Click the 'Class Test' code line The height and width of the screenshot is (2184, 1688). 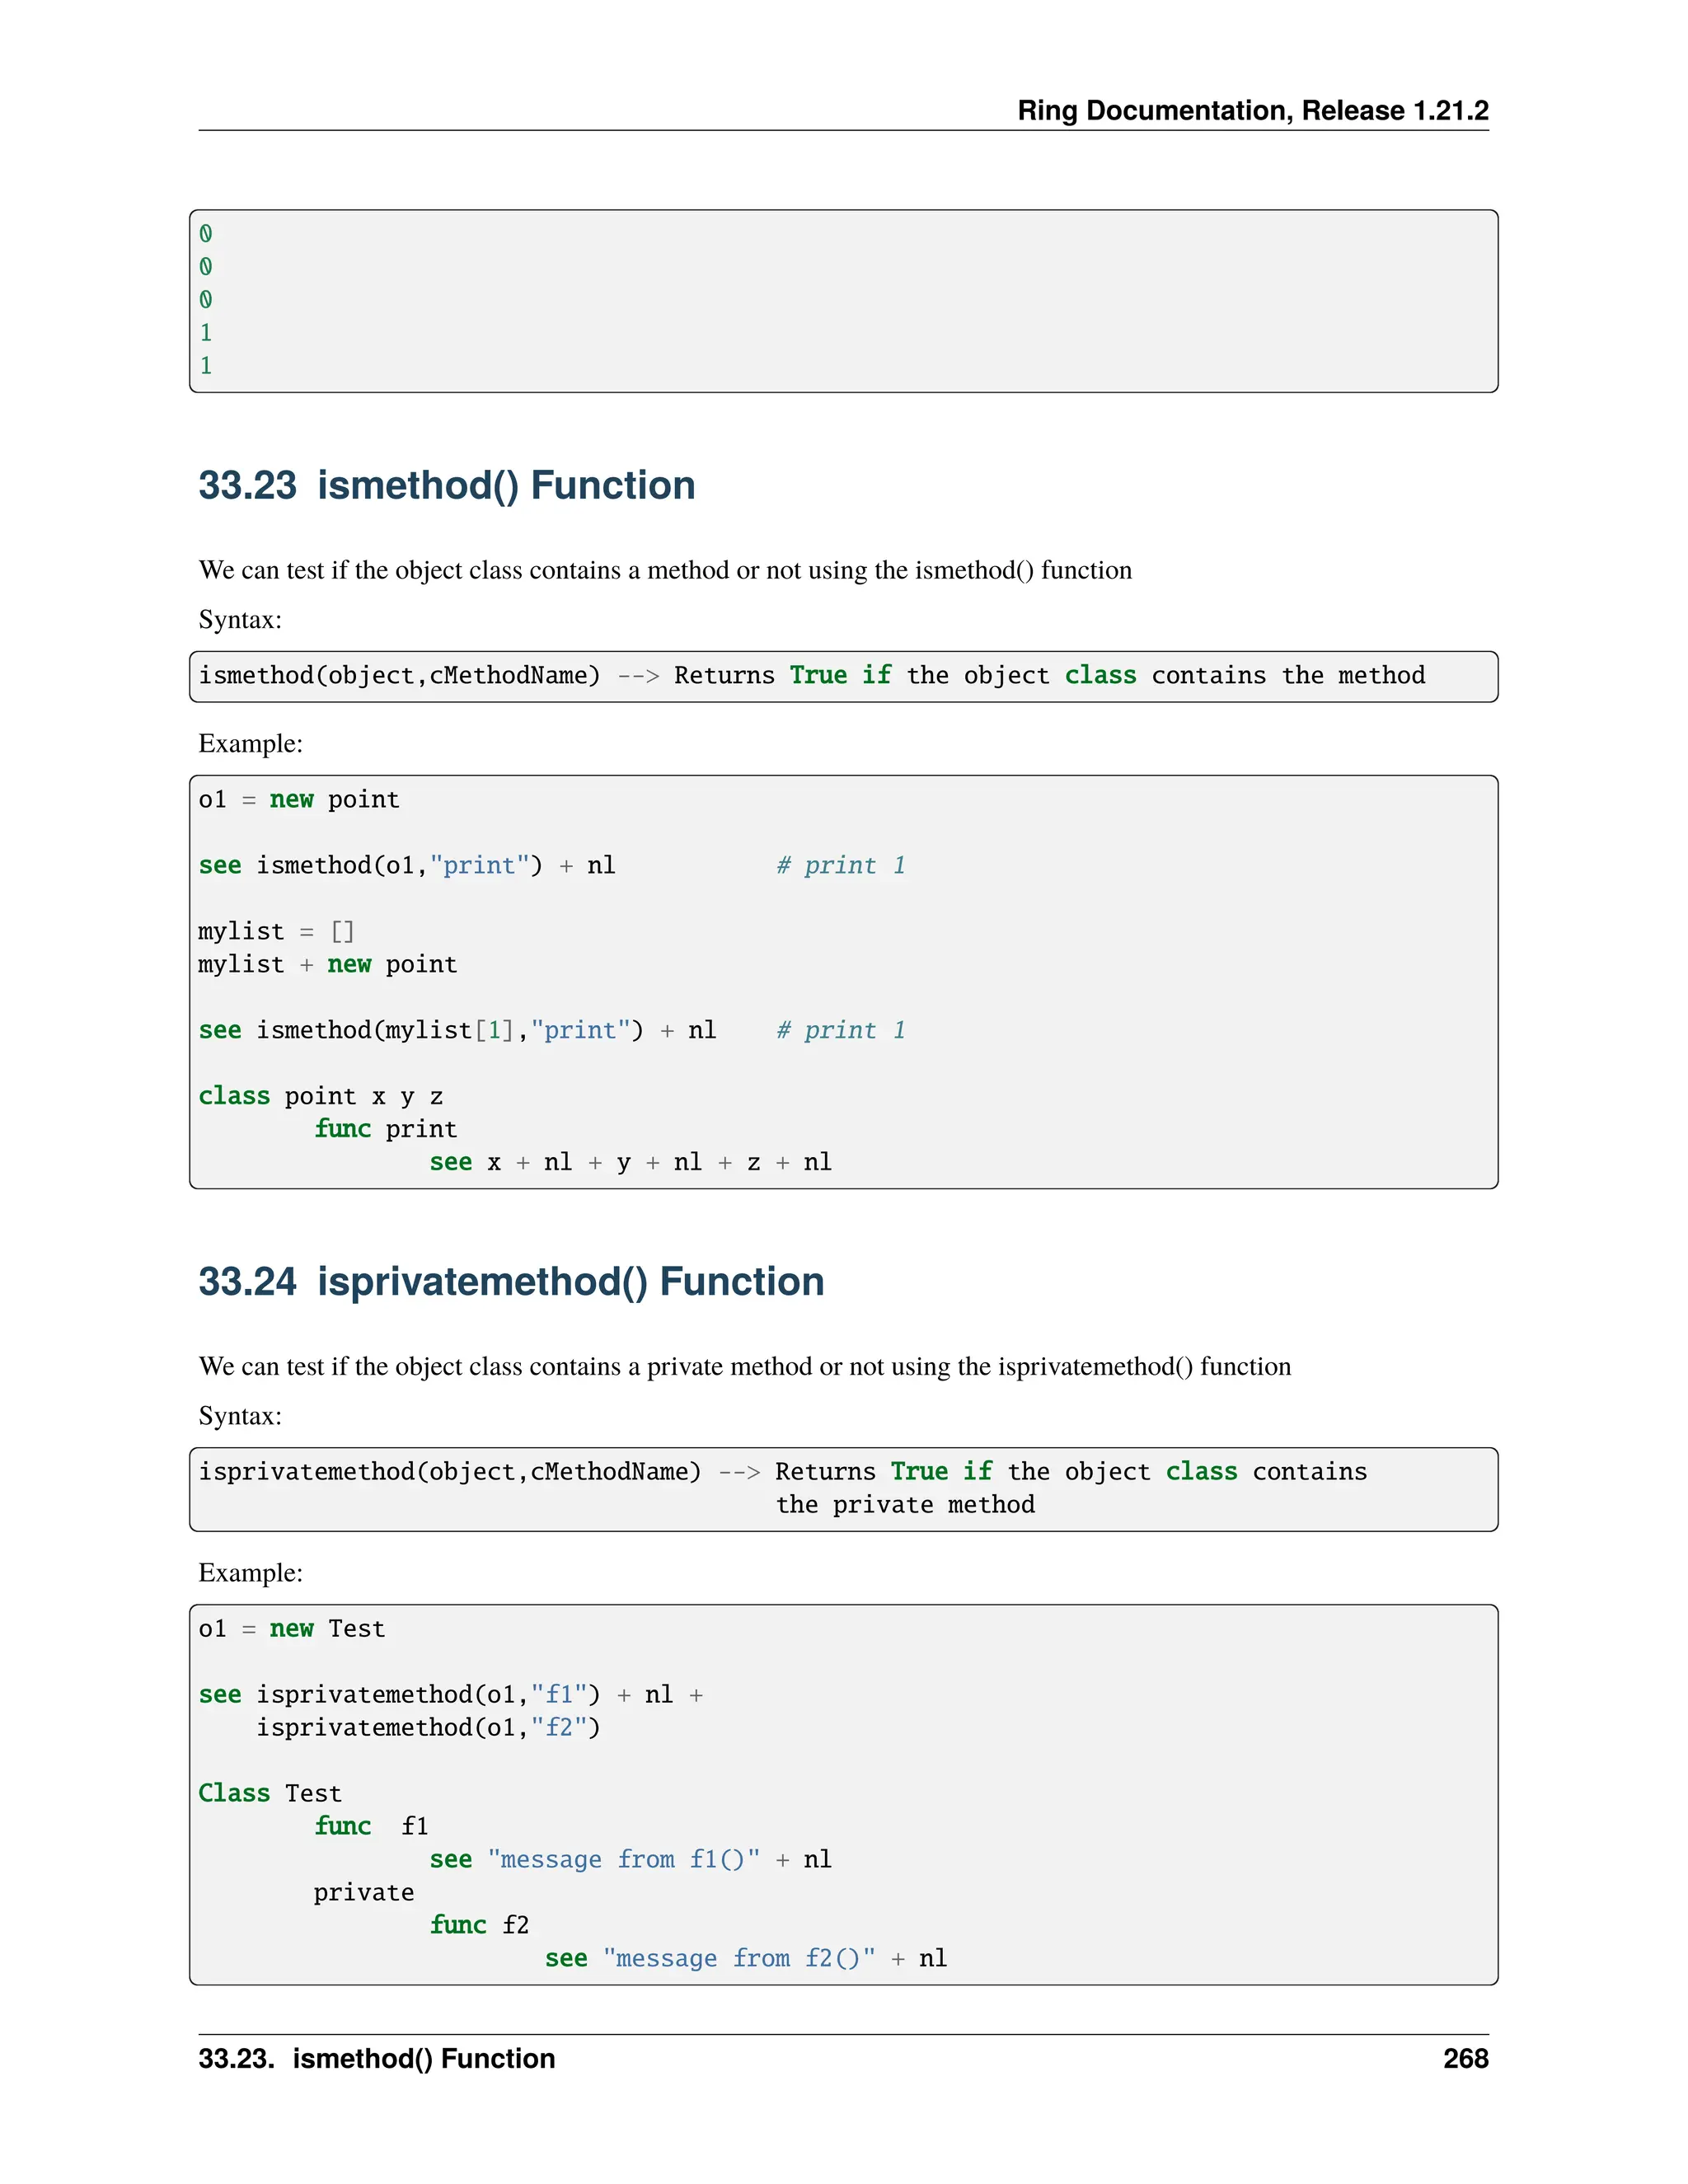point(269,1793)
